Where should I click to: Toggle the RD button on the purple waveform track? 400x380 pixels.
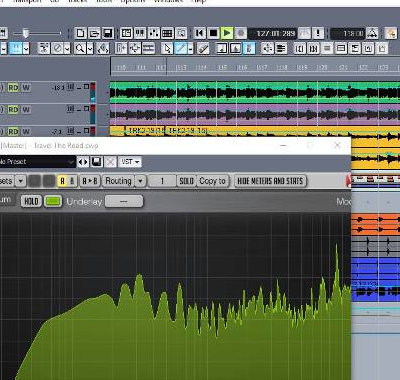[x=13, y=110]
